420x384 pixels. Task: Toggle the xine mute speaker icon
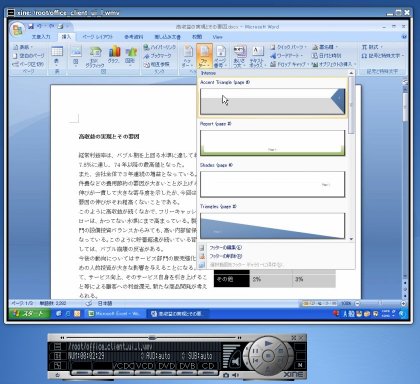(236, 361)
